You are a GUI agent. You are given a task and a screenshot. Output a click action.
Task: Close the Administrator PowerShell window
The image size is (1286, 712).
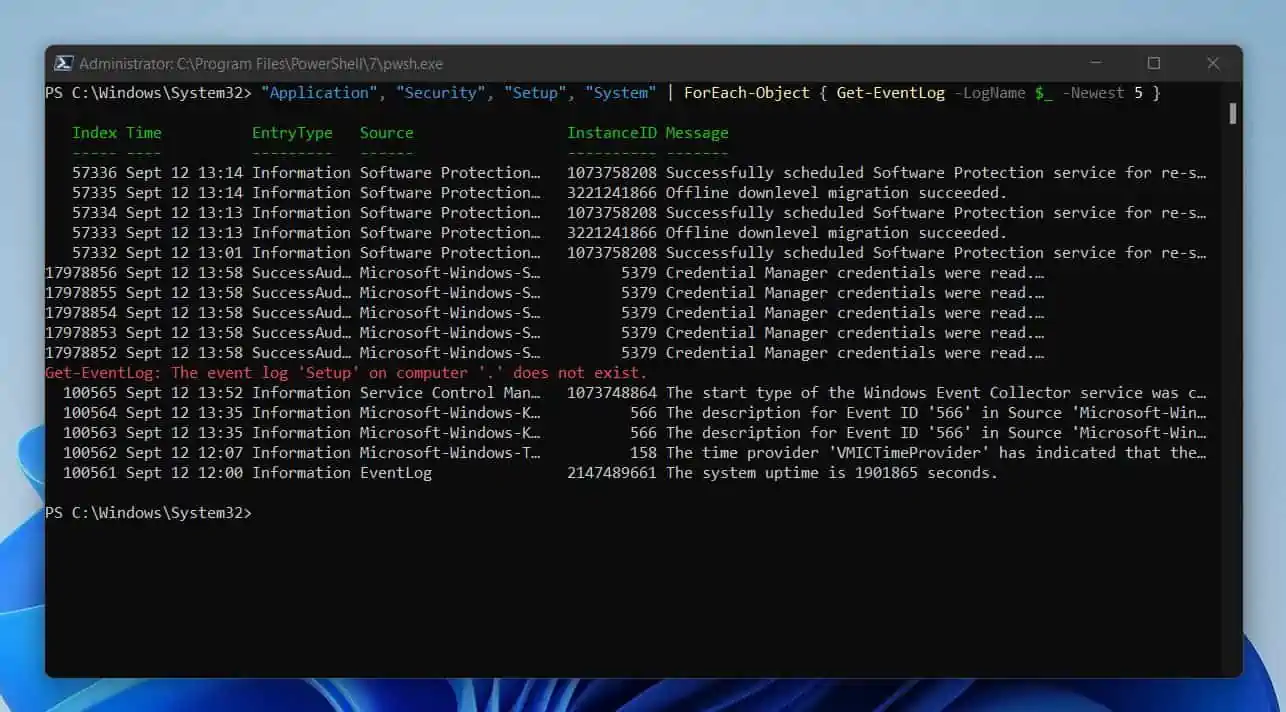[x=1212, y=63]
